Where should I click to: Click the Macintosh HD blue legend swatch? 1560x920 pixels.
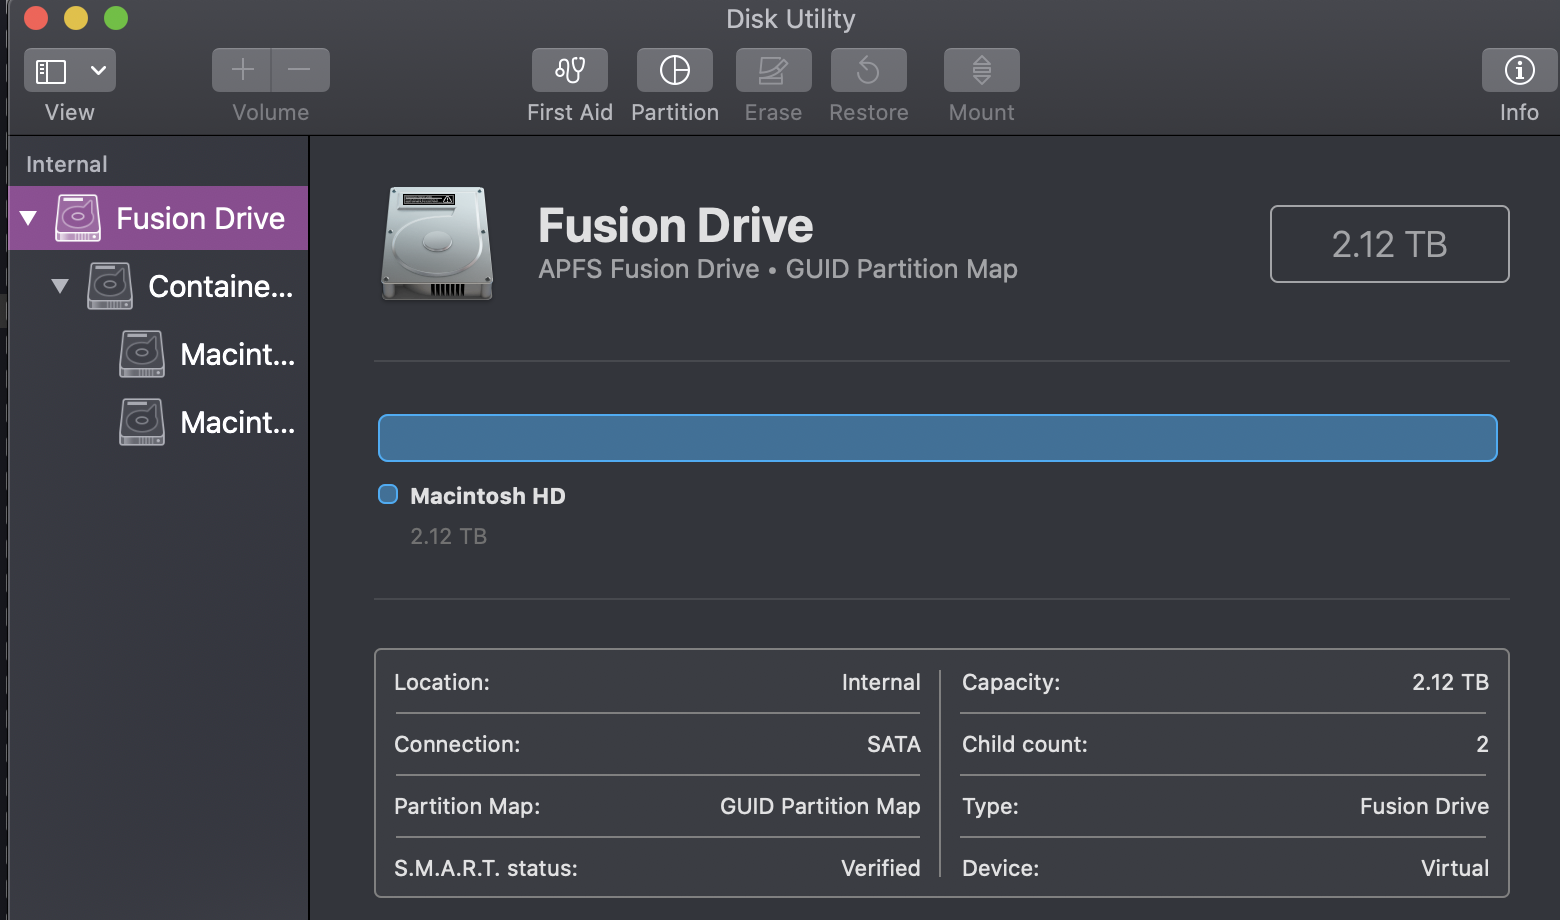coord(388,494)
